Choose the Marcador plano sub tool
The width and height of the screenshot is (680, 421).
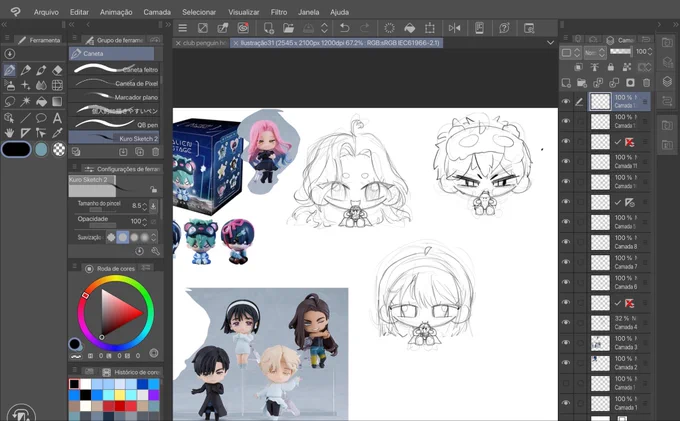click(x=114, y=97)
